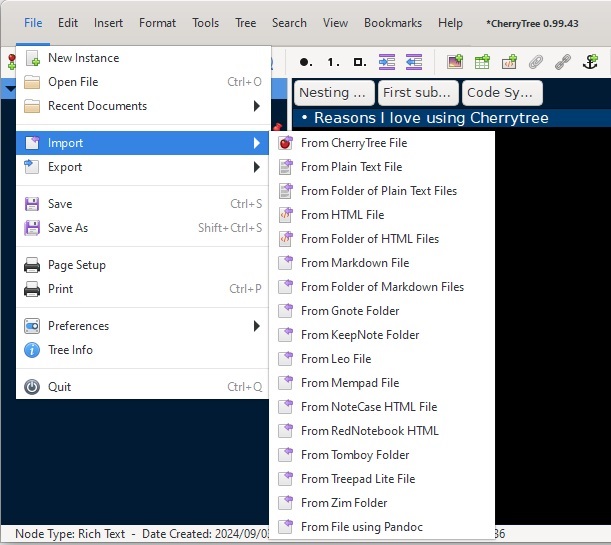This screenshot has height=545, width=611.
Task: Open the Tools menu
Action: click(205, 23)
